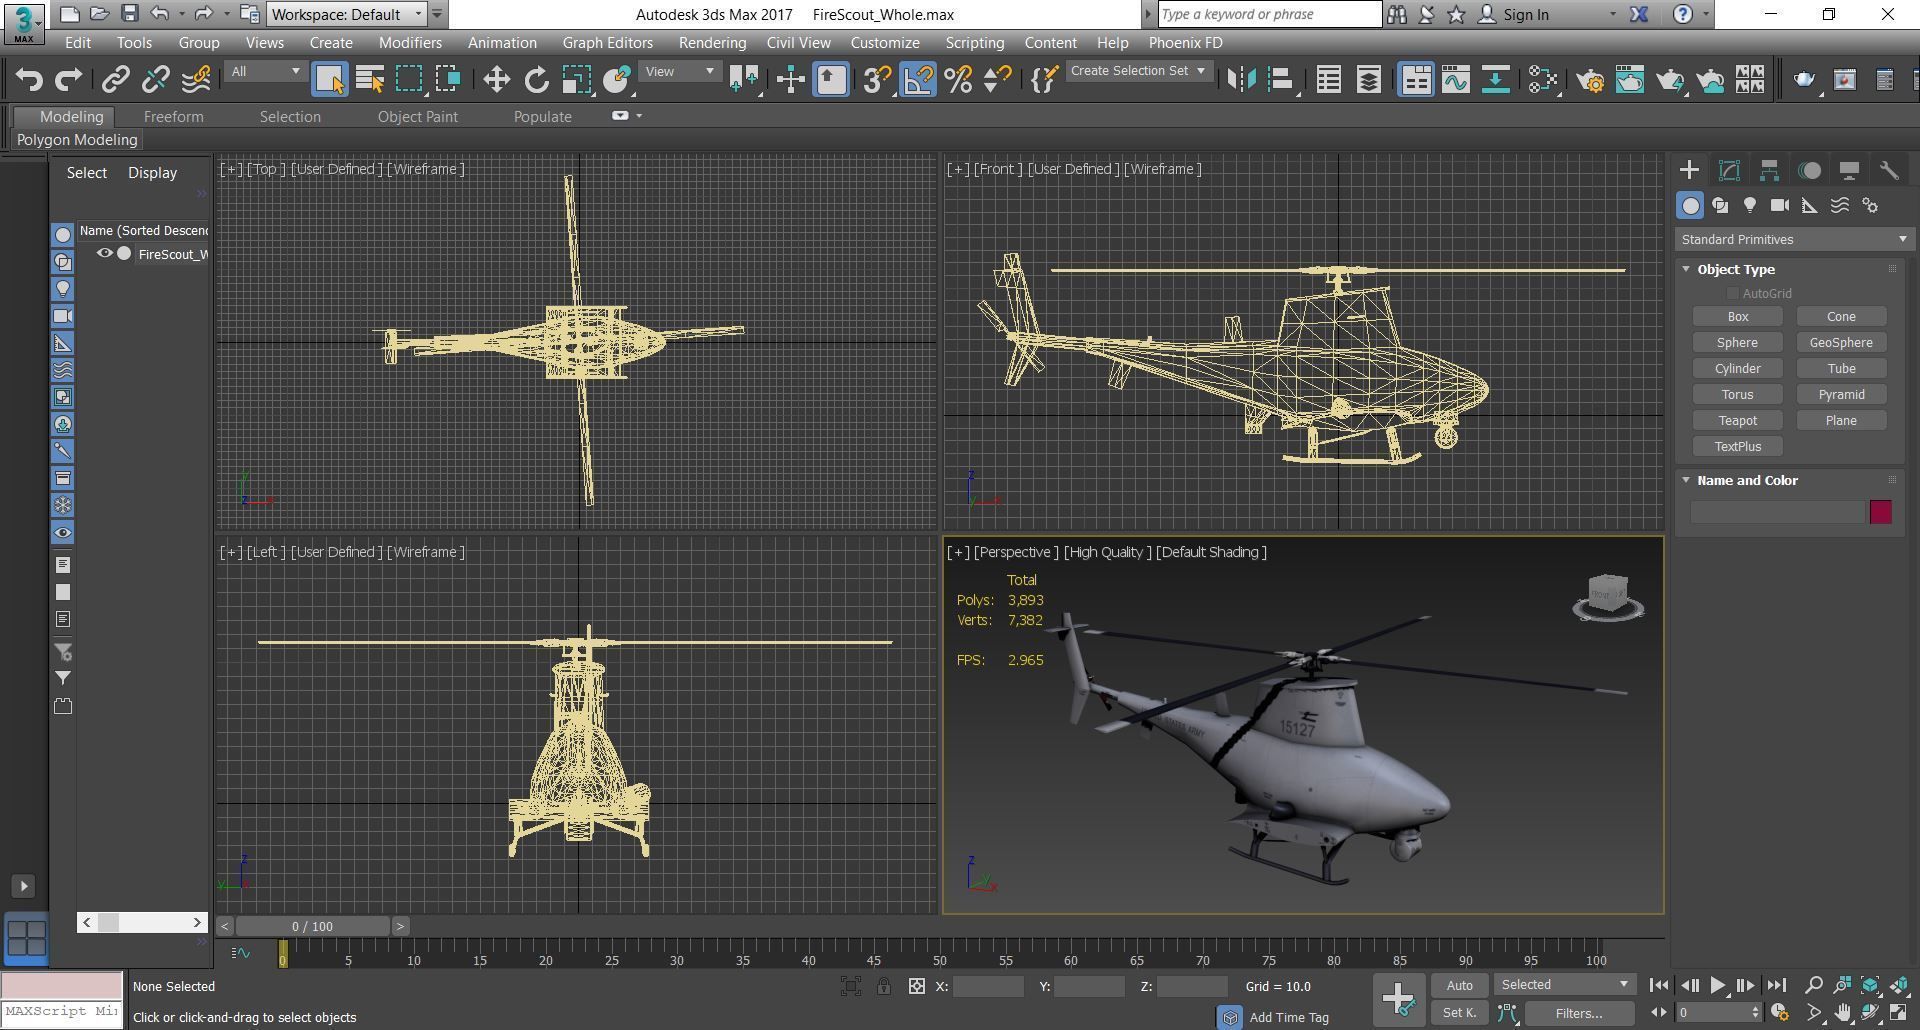Click the TextPlus button
This screenshot has width=1920, height=1030.
(1737, 446)
